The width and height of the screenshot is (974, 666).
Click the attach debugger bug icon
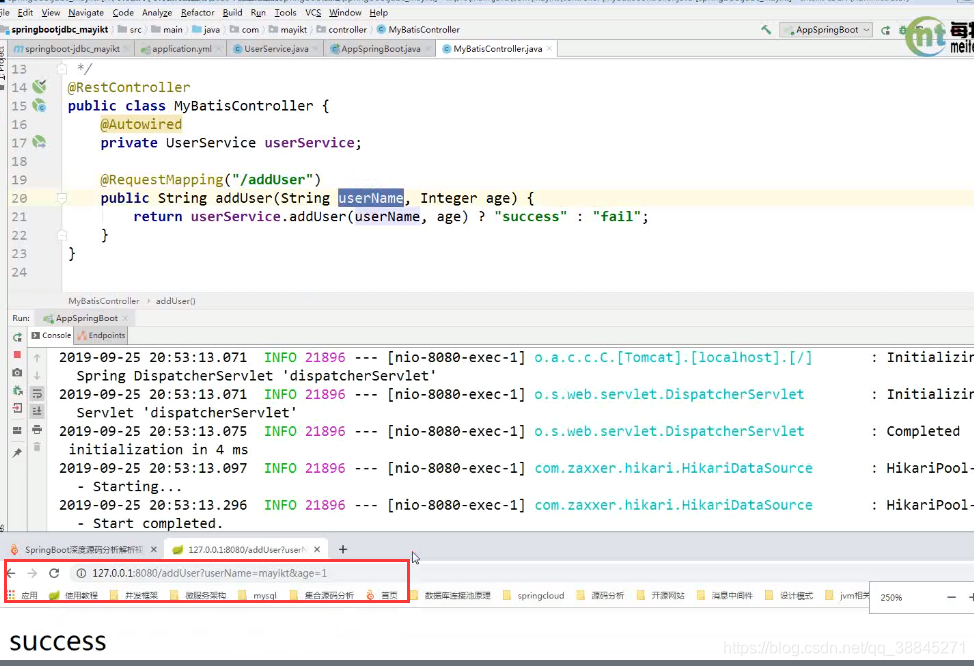(17, 391)
